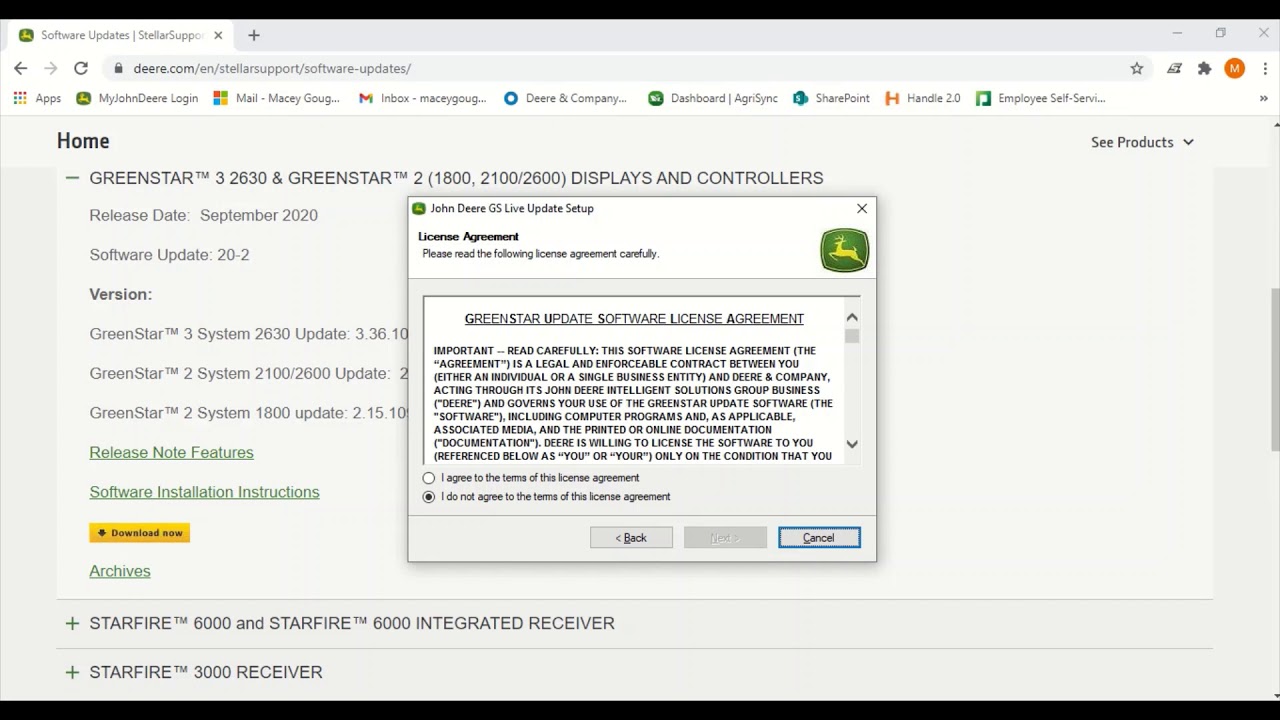Click page scrollbar down arrow
Screen dimensions: 1280x720
click(x=1275, y=694)
